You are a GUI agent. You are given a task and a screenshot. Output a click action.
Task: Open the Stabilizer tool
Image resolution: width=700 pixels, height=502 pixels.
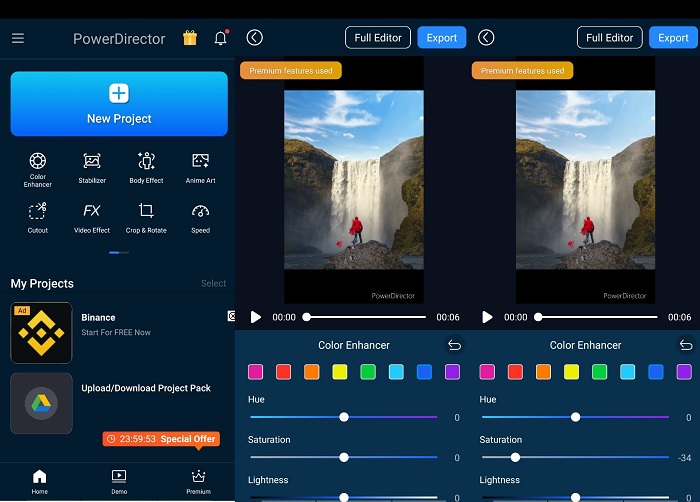92,168
